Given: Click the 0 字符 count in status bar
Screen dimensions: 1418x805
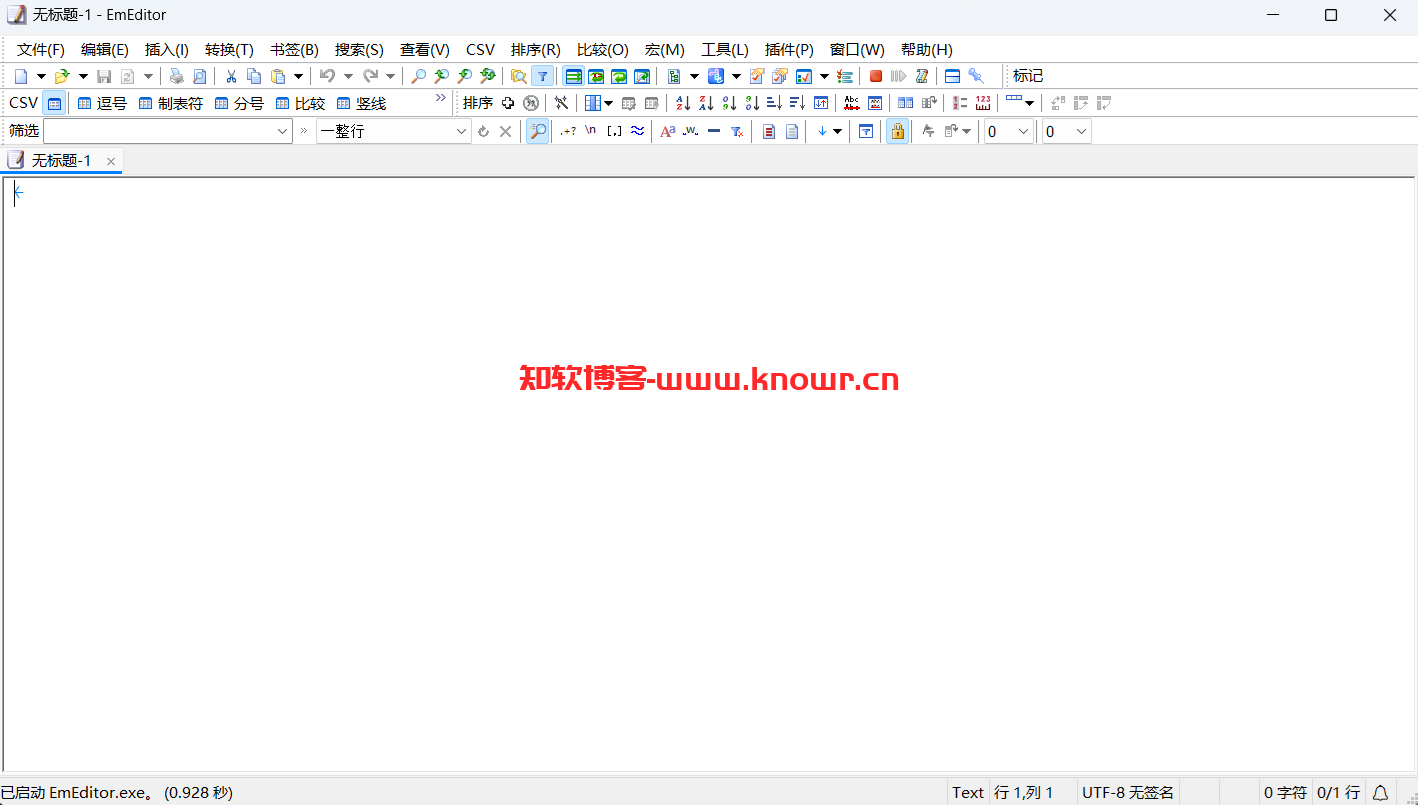Looking at the screenshot, I should (1285, 792).
